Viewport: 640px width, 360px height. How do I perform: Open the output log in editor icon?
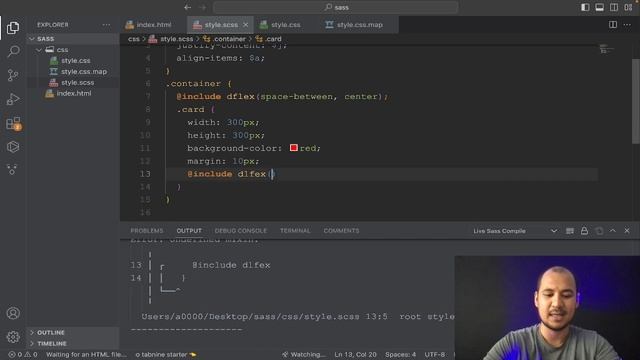click(x=599, y=231)
